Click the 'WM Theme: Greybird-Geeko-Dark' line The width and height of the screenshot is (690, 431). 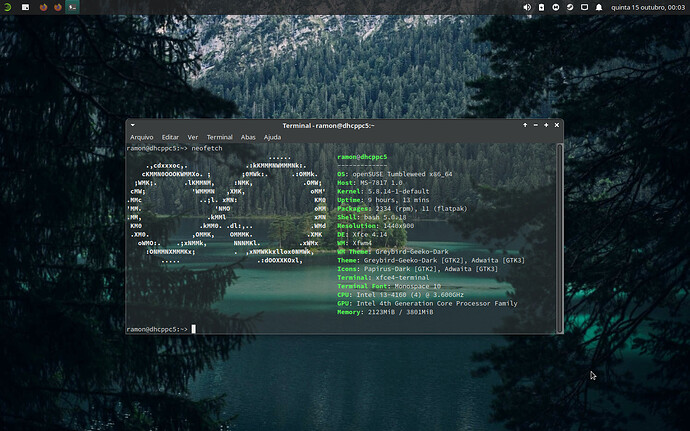point(393,252)
